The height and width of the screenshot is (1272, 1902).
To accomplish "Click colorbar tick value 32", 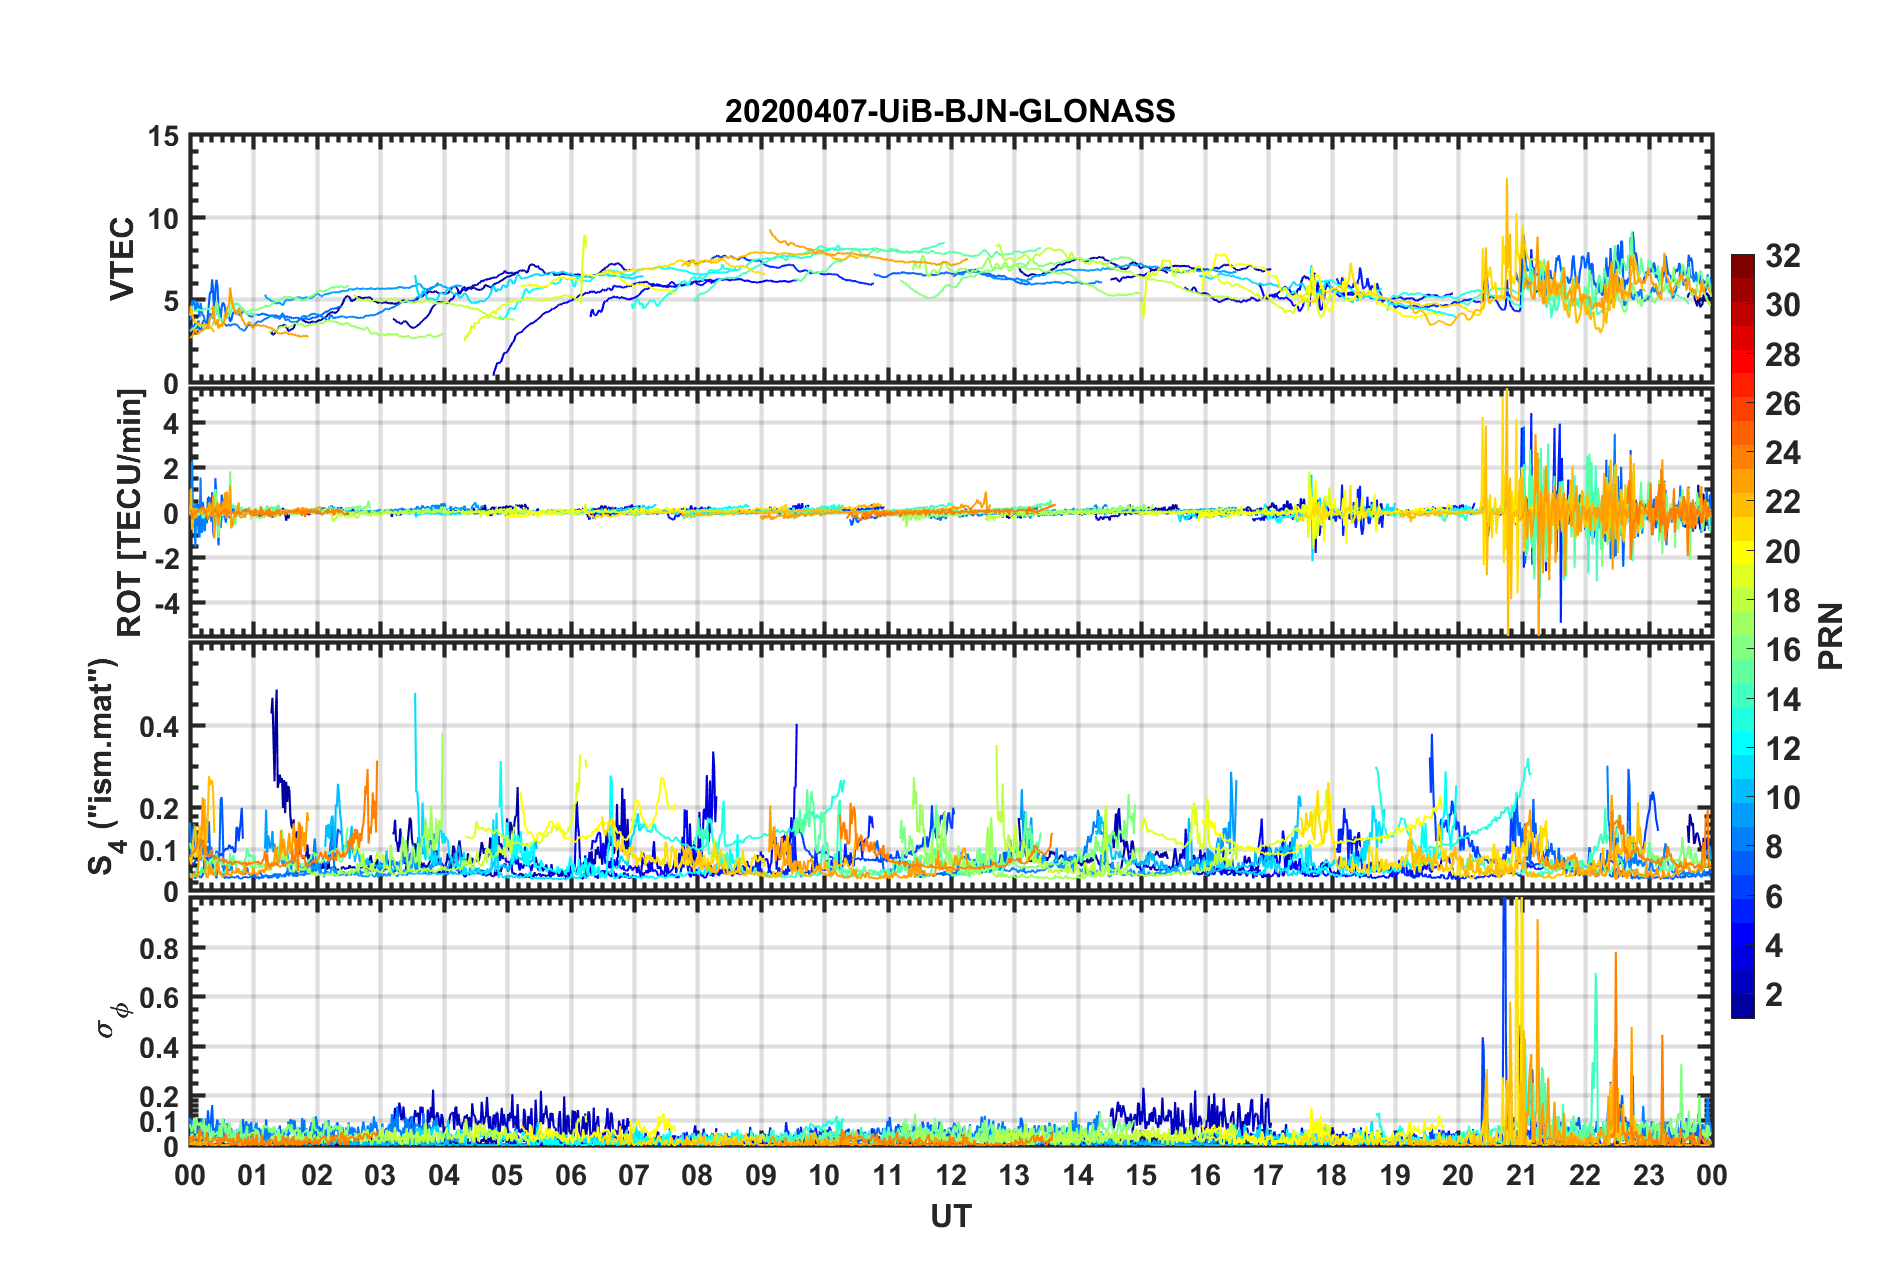I will click(1782, 256).
